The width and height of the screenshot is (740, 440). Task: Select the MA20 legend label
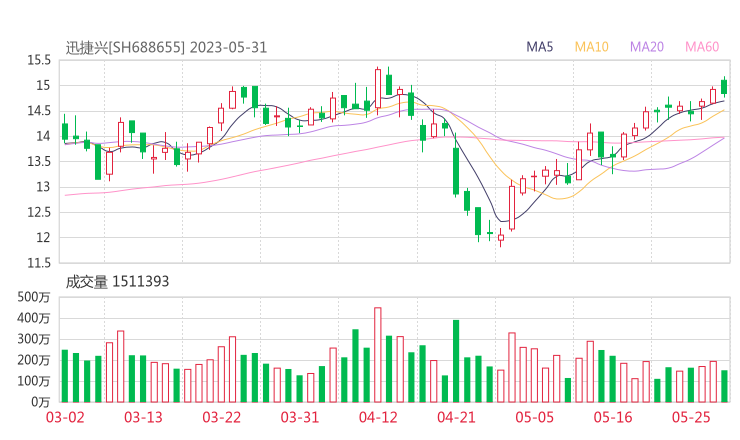pos(647,47)
